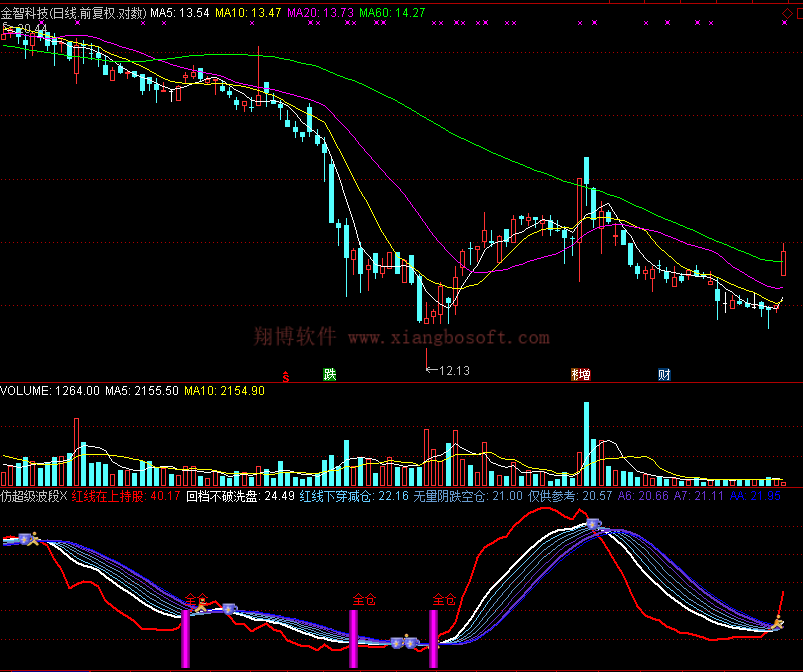Click the left cup of the paired cup icons
The width and height of the screenshot is (803, 672).
397,642
